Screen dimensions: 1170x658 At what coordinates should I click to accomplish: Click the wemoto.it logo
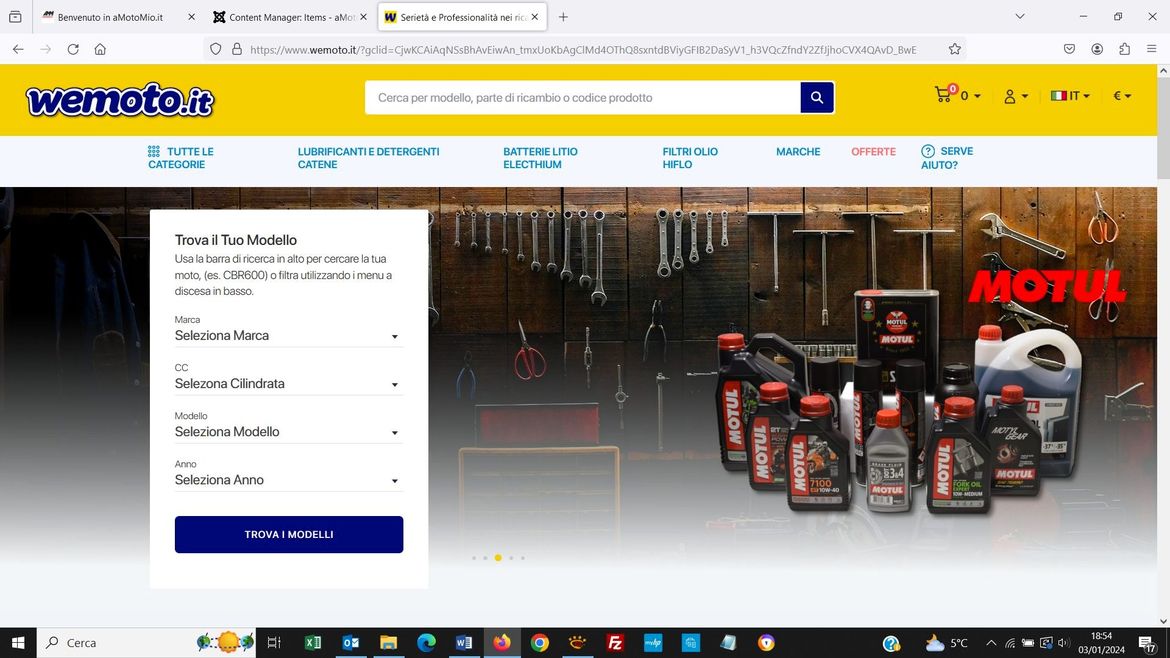(x=120, y=100)
